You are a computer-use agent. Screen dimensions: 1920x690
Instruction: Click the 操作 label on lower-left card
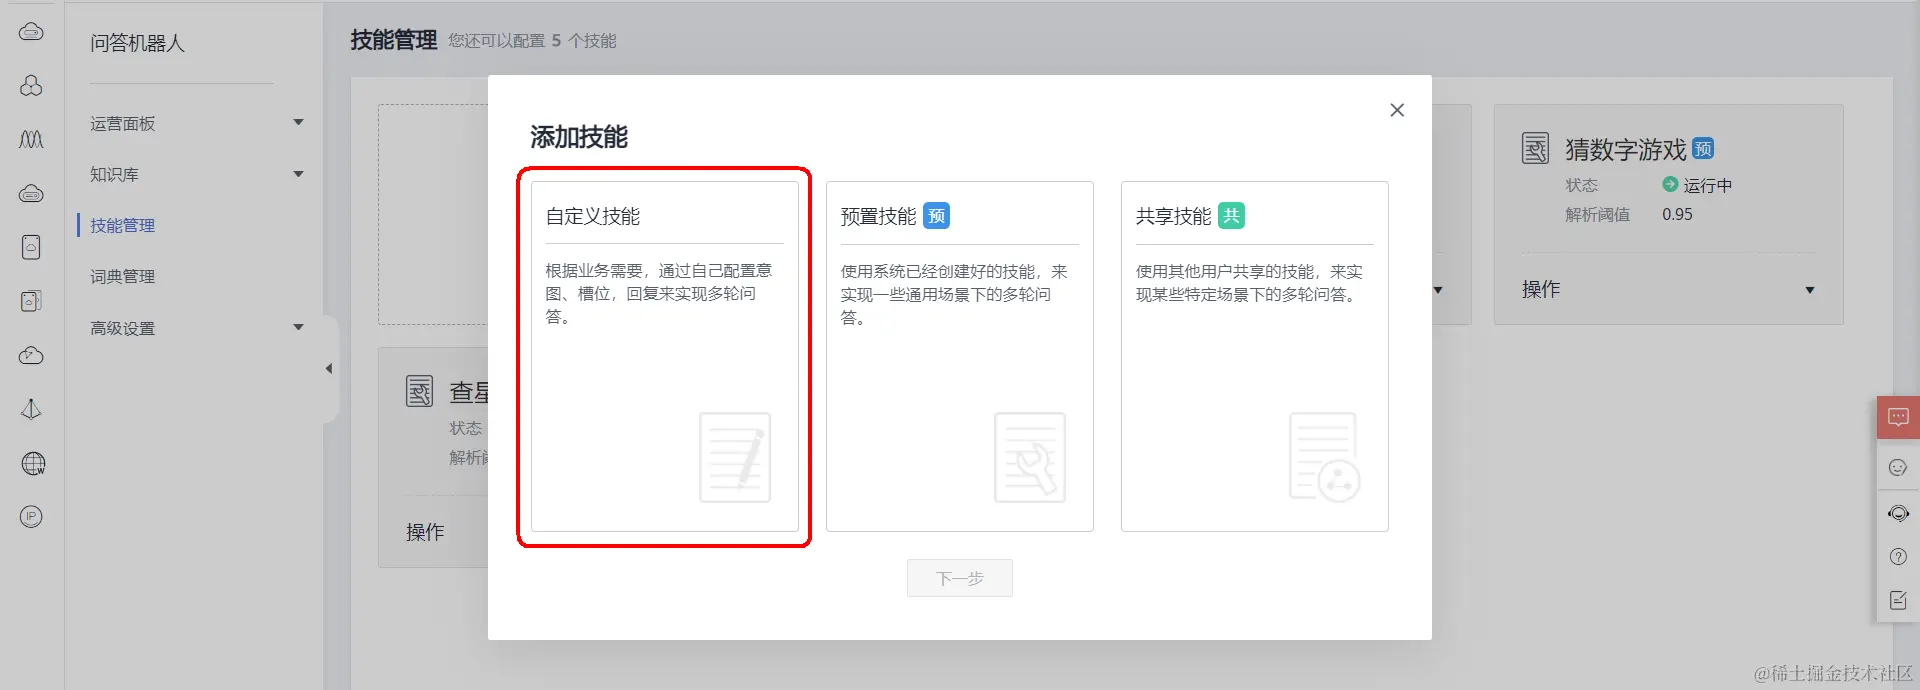click(x=425, y=532)
